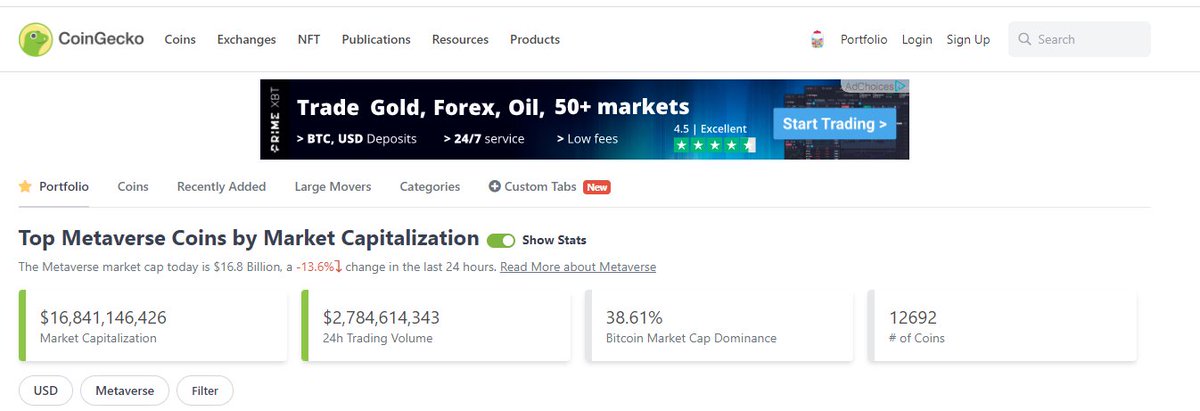Click the 4.5 Excellent rating on the ad
The width and height of the screenshot is (1200, 411).
710,129
